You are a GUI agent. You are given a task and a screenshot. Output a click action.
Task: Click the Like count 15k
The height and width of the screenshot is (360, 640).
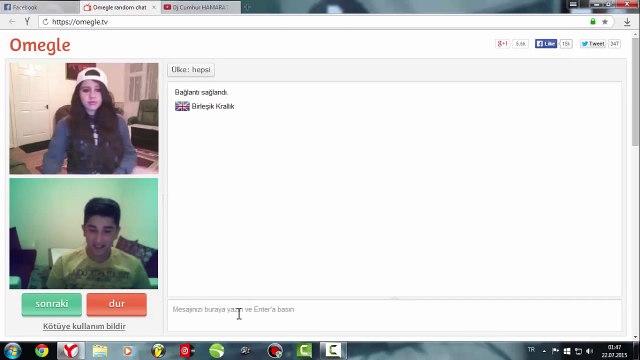point(566,44)
